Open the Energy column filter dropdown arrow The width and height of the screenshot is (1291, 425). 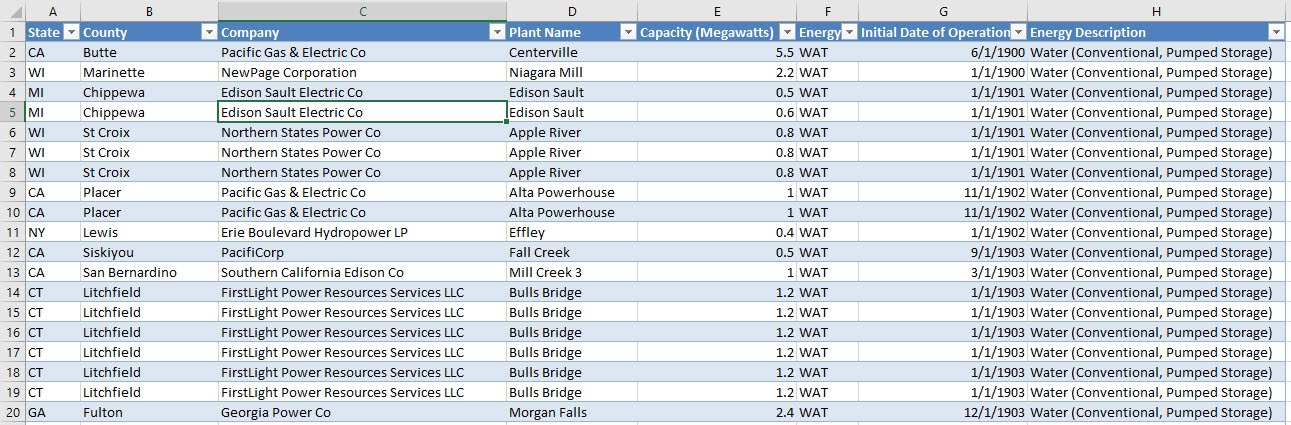[x=849, y=32]
